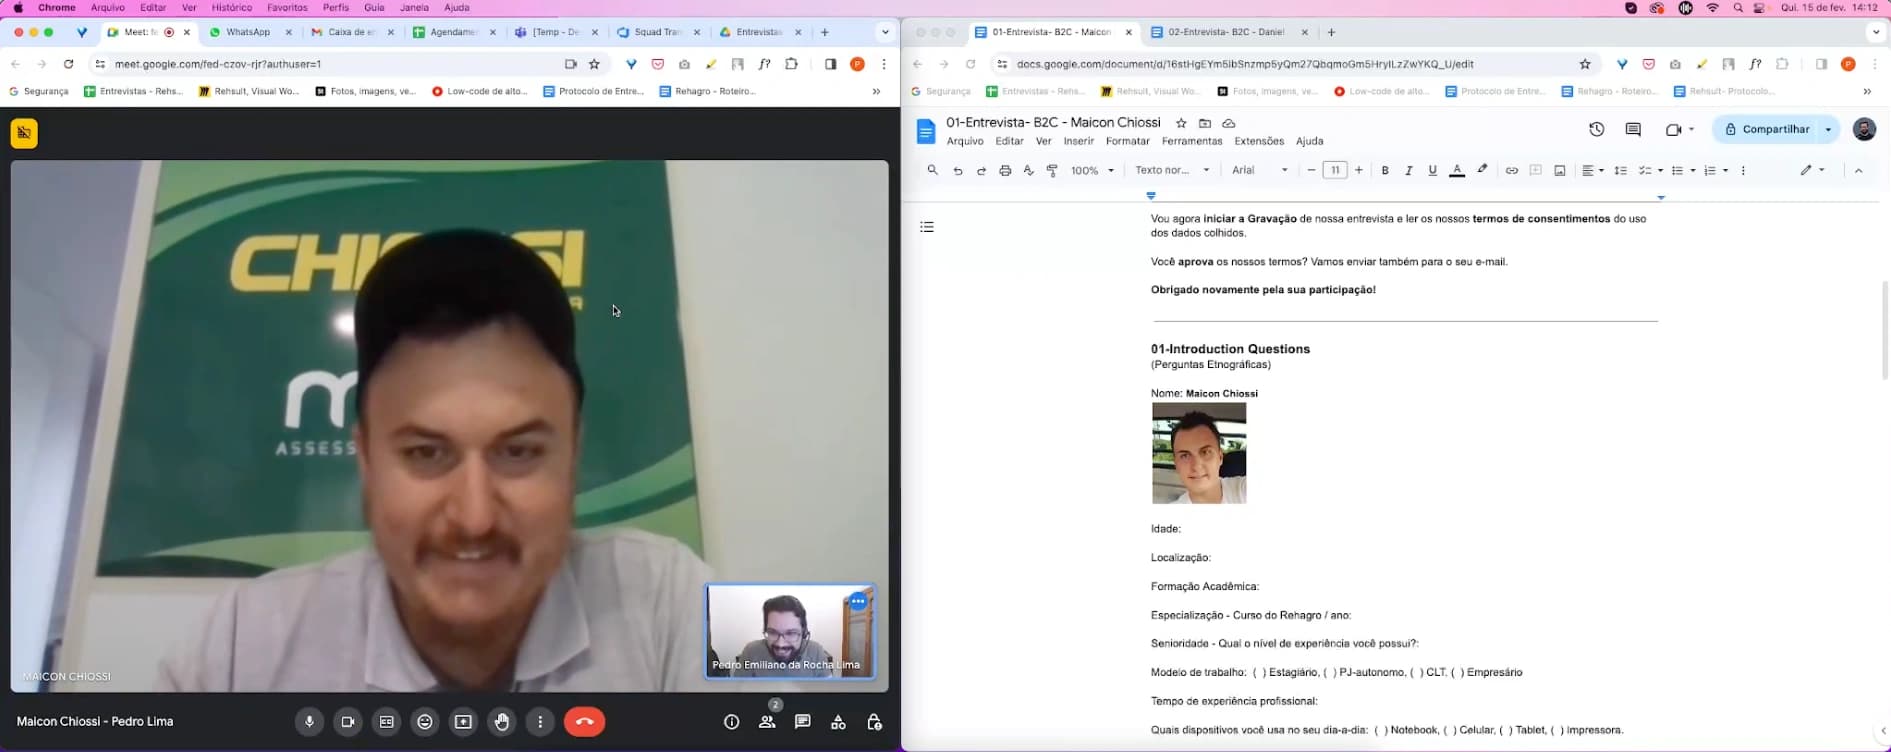Undo last edit in Docs

[957, 170]
